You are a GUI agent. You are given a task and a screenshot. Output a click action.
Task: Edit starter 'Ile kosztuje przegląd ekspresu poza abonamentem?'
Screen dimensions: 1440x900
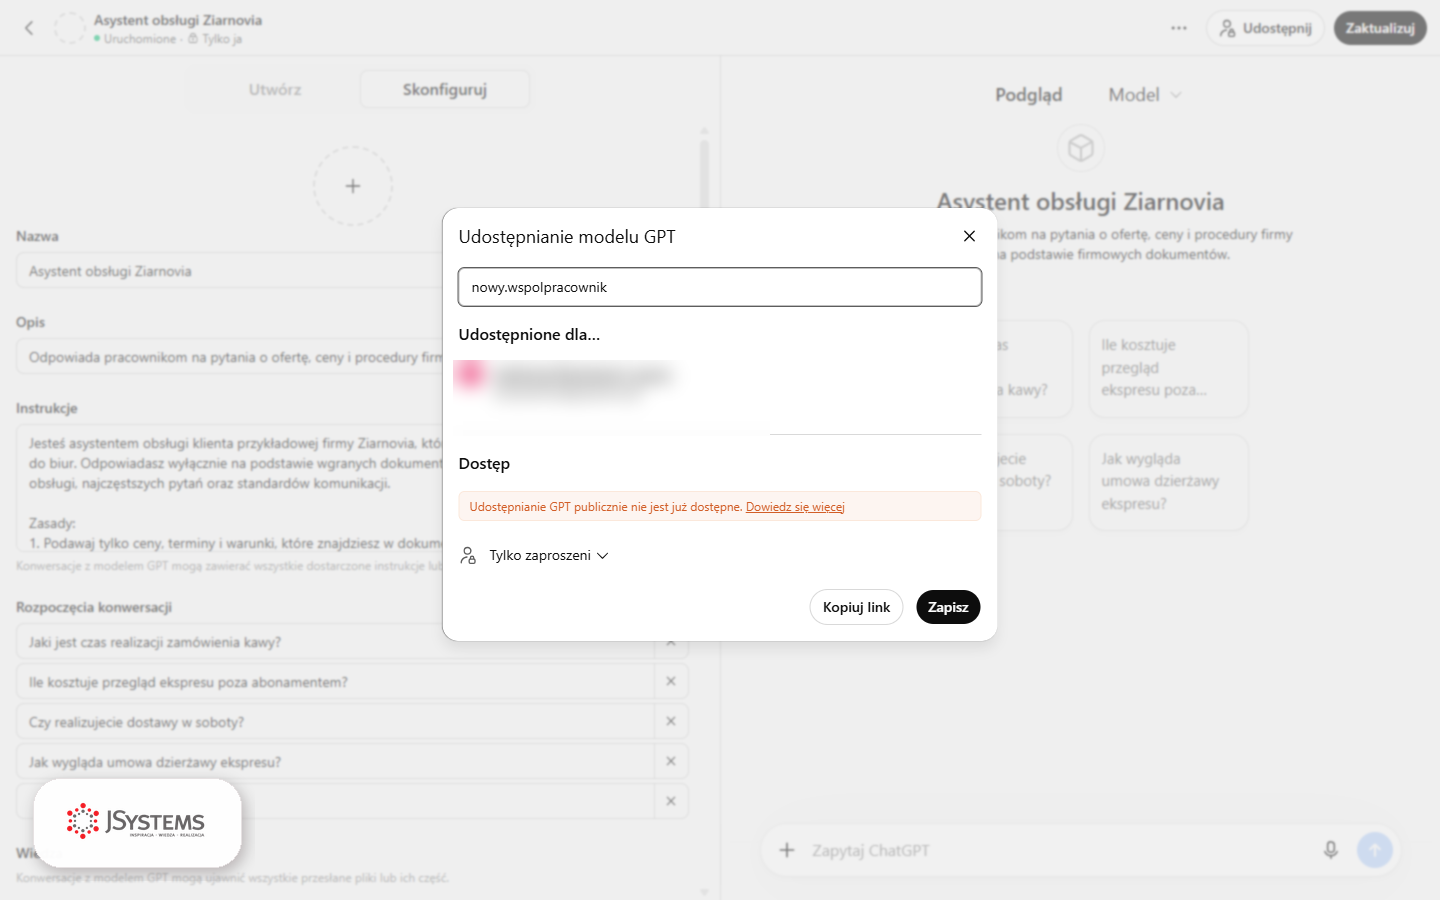[x=335, y=682]
